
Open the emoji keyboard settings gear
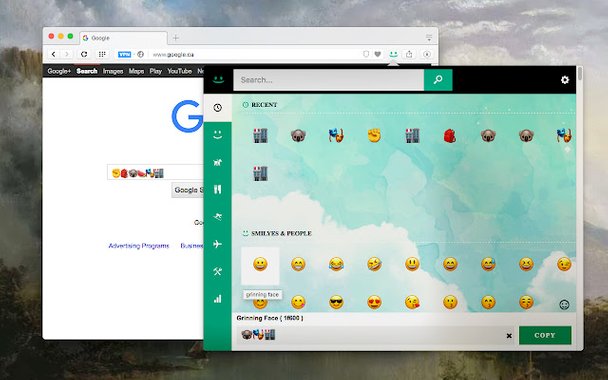(x=565, y=80)
